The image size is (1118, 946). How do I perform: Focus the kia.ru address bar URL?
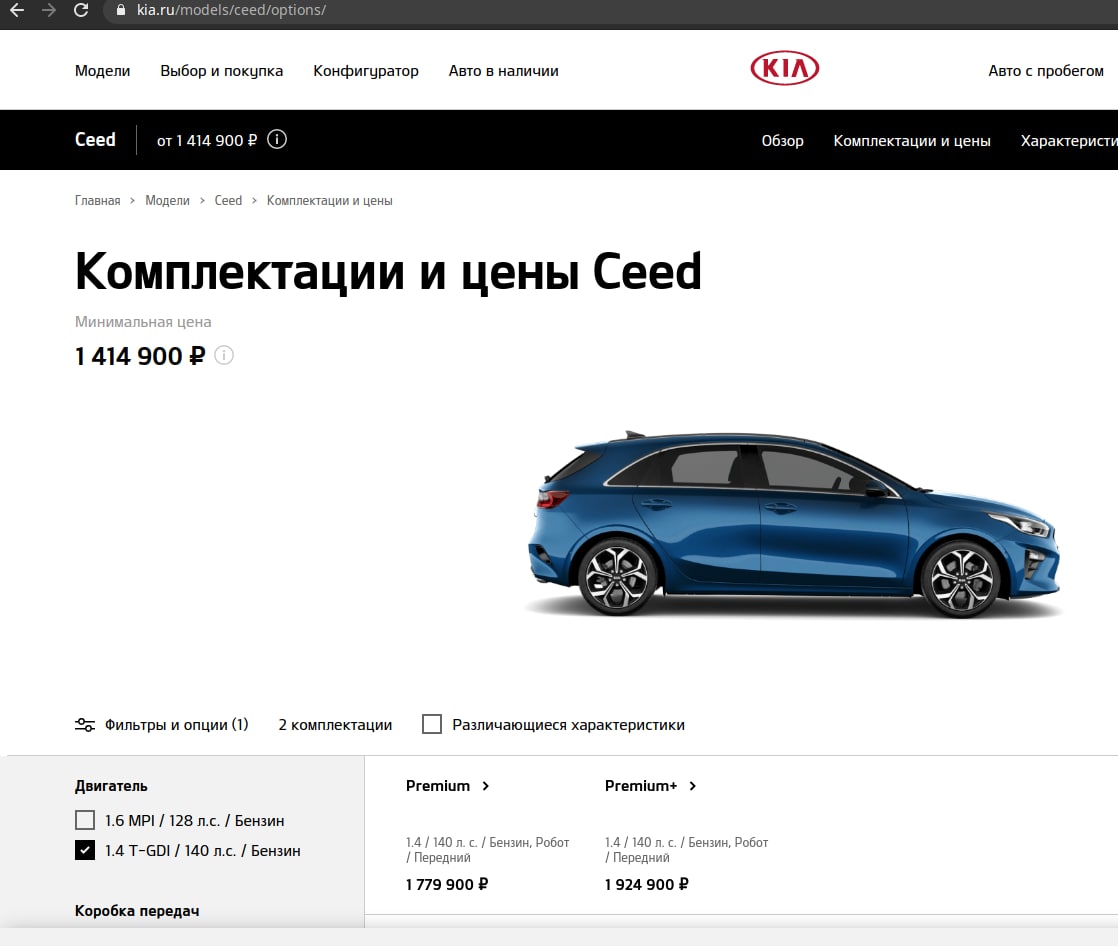click(231, 10)
